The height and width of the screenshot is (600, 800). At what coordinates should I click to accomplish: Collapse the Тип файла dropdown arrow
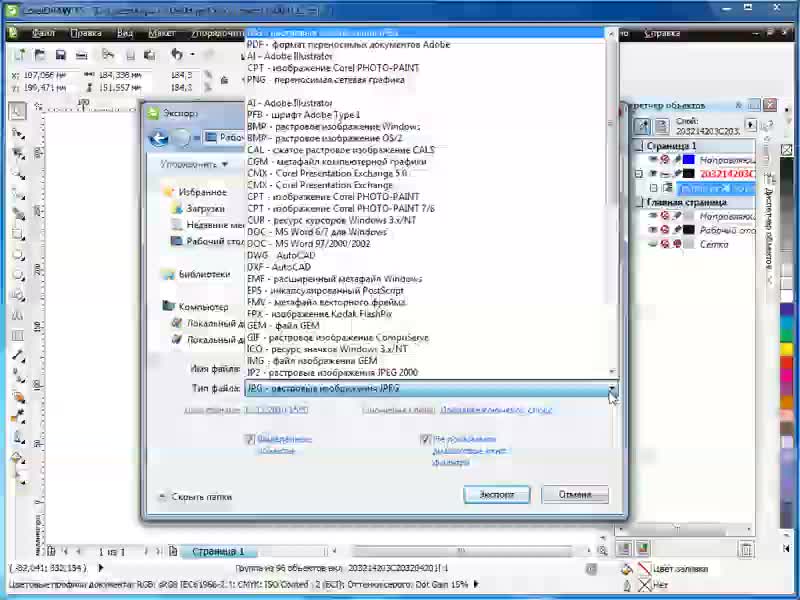pyautogui.click(x=612, y=389)
